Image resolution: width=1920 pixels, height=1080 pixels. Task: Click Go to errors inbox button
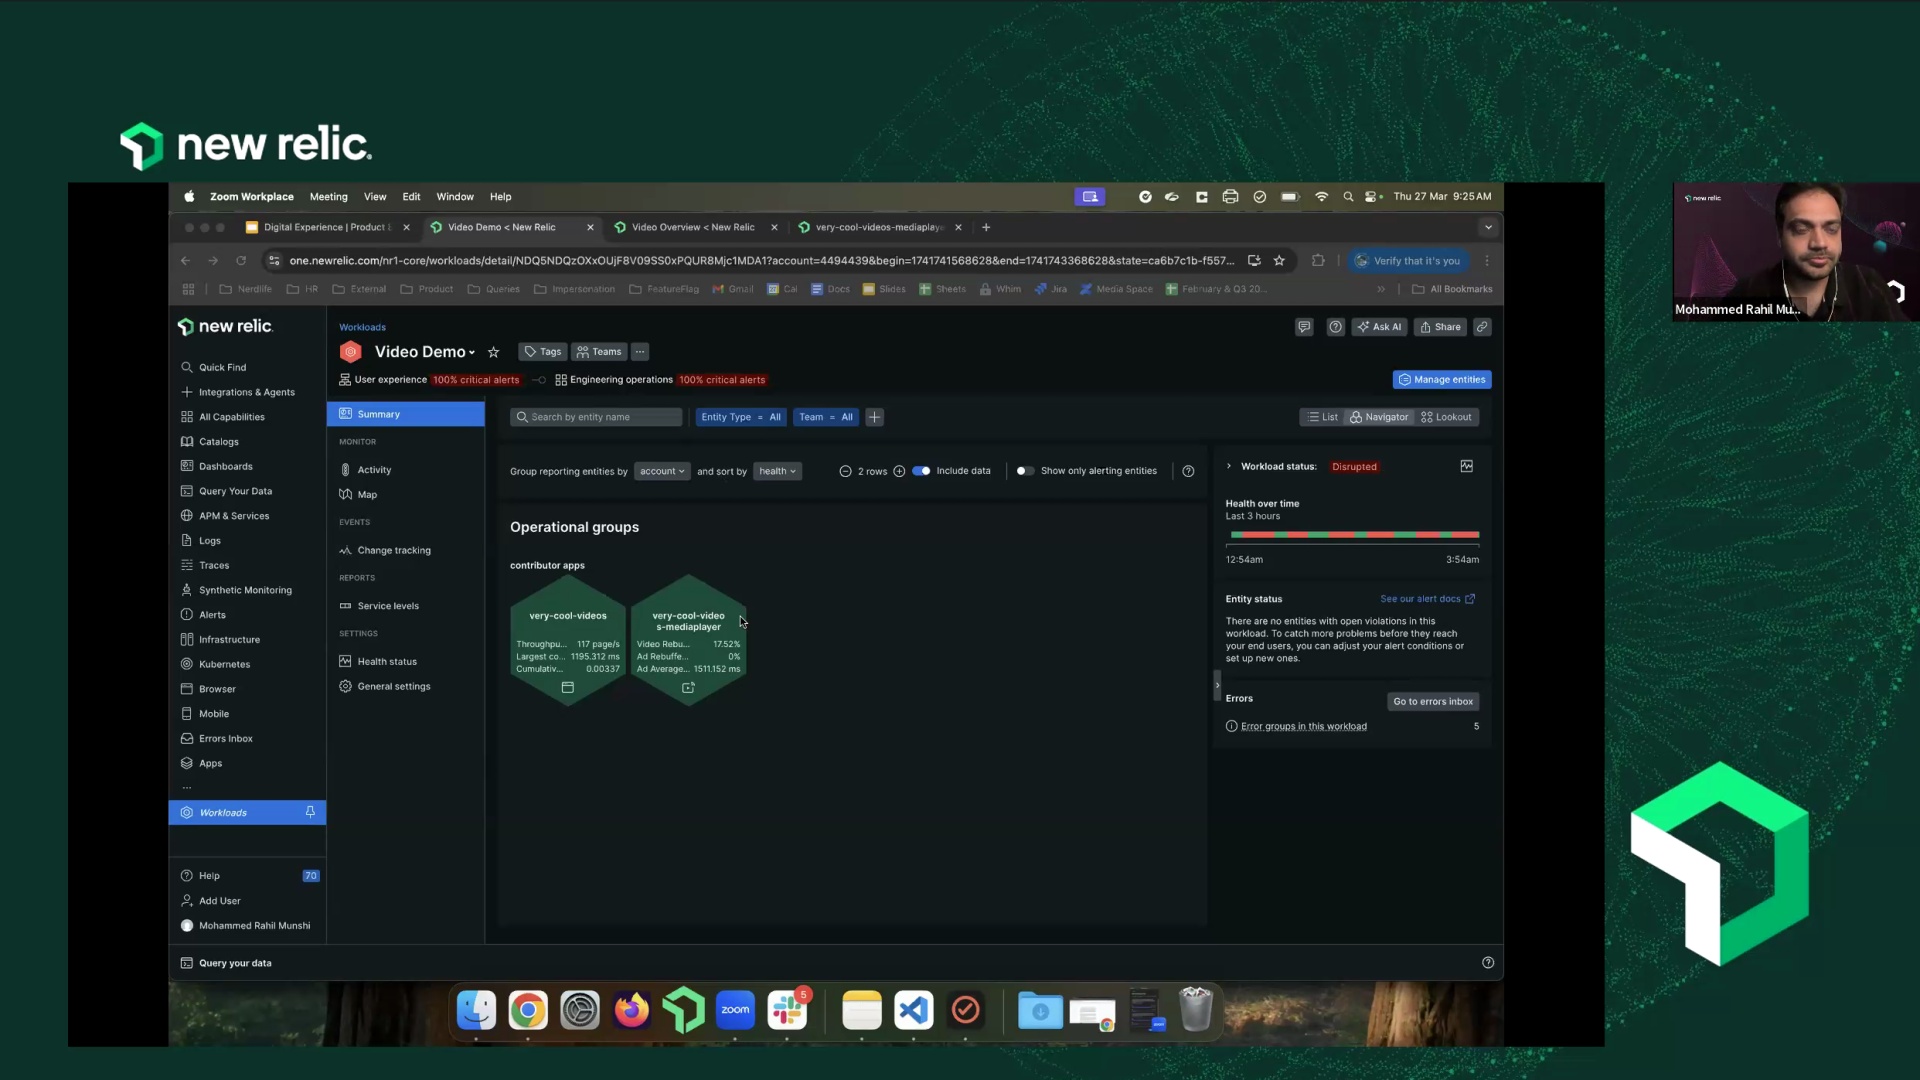click(1433, 702)
